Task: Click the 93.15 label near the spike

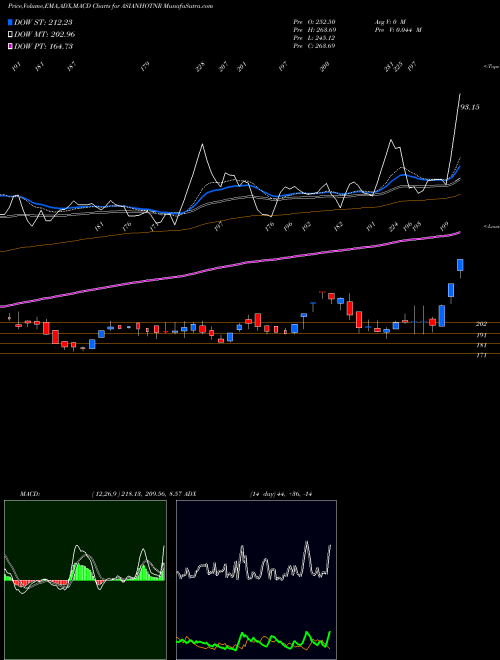Action: click(469, 107)
